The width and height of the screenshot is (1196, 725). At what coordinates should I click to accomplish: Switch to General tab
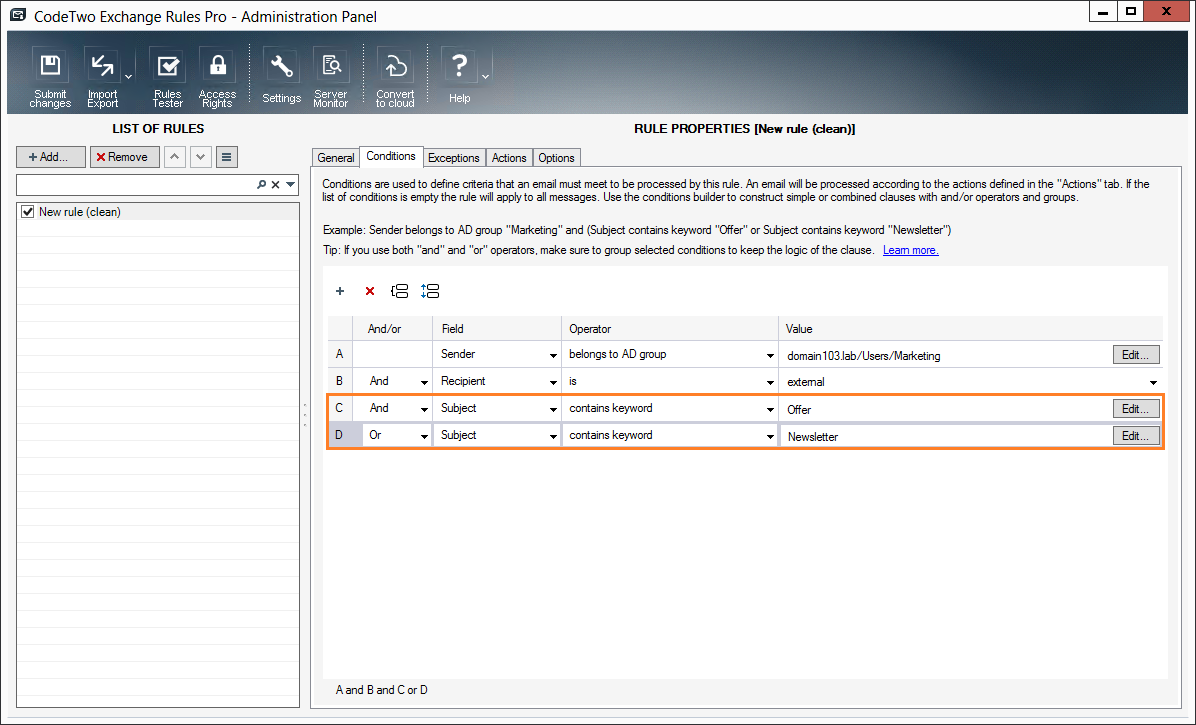(x=336, y=158)
